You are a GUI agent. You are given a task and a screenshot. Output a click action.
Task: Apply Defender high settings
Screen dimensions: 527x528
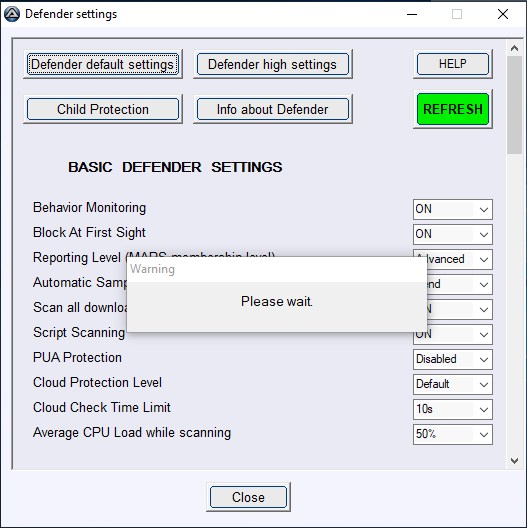click(273, 64)
